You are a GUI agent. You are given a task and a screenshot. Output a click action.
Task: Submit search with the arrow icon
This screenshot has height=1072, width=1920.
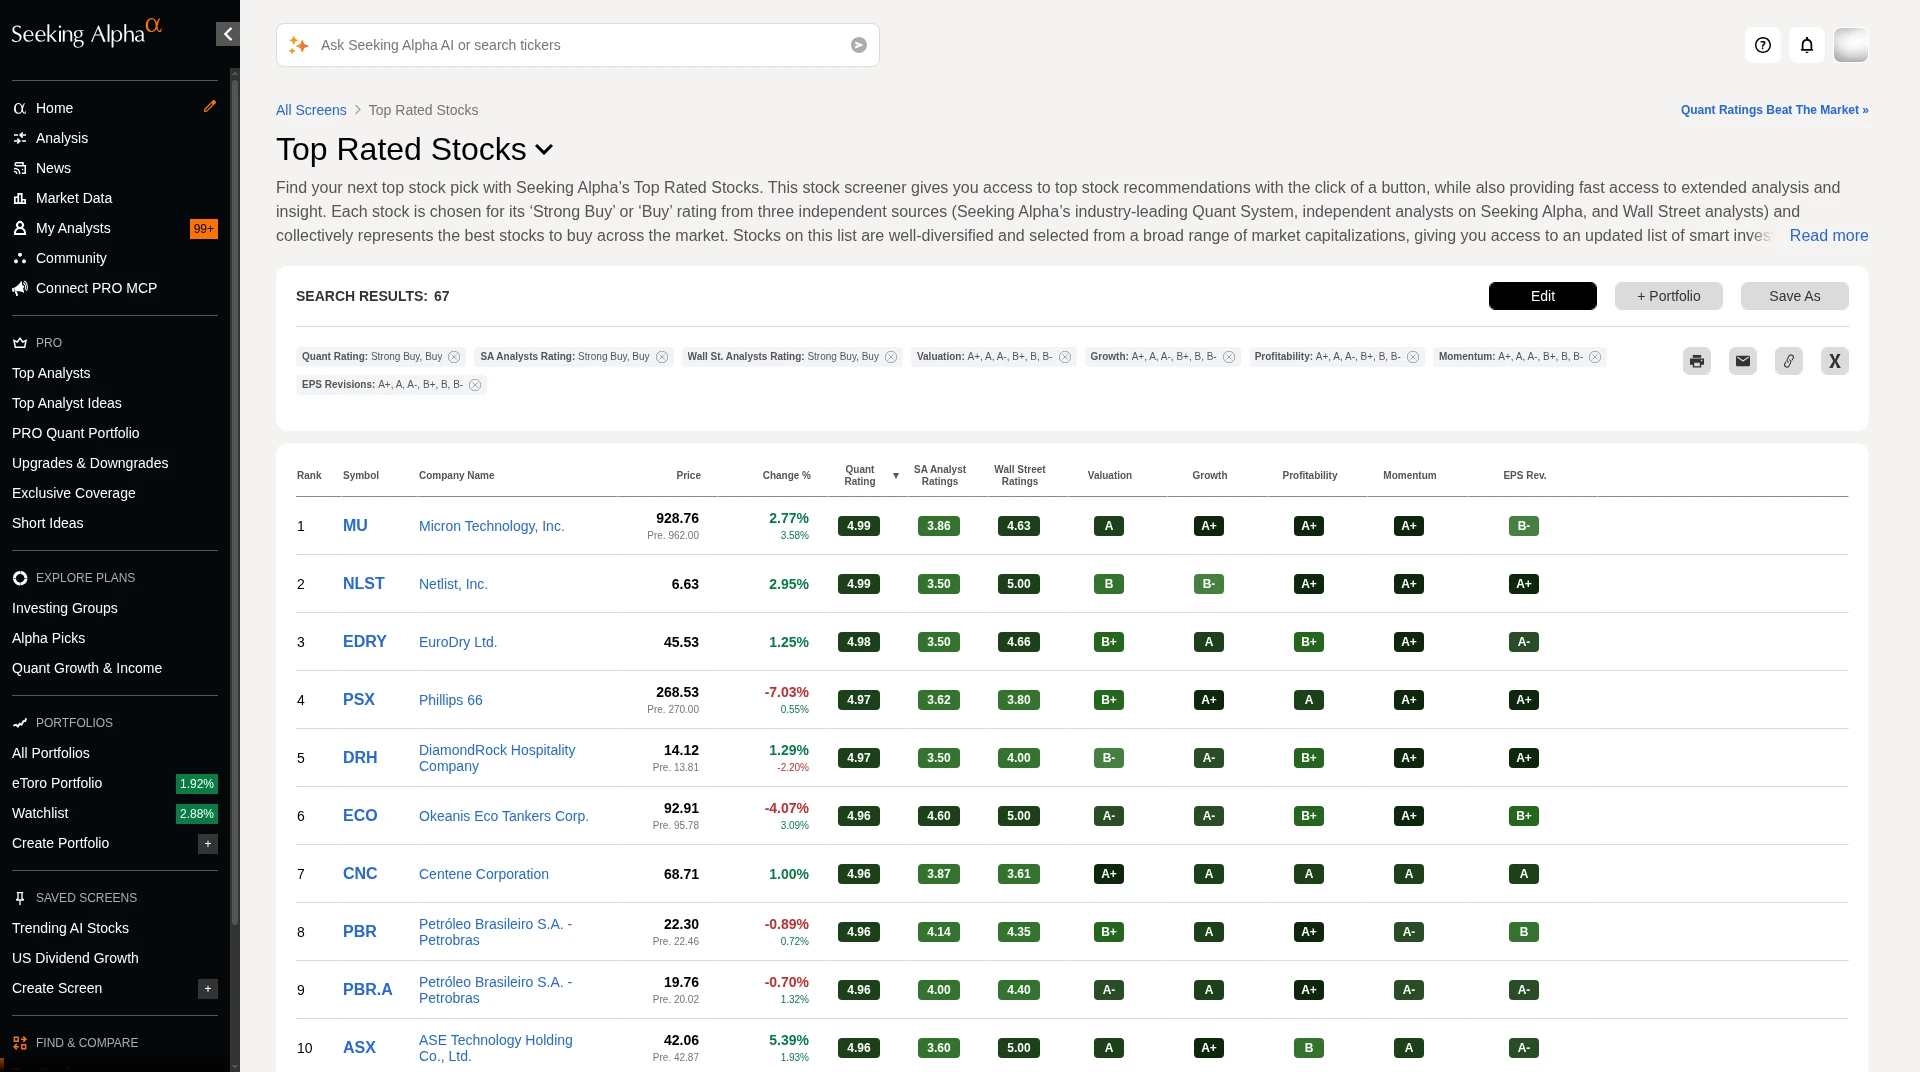(859, 45)
